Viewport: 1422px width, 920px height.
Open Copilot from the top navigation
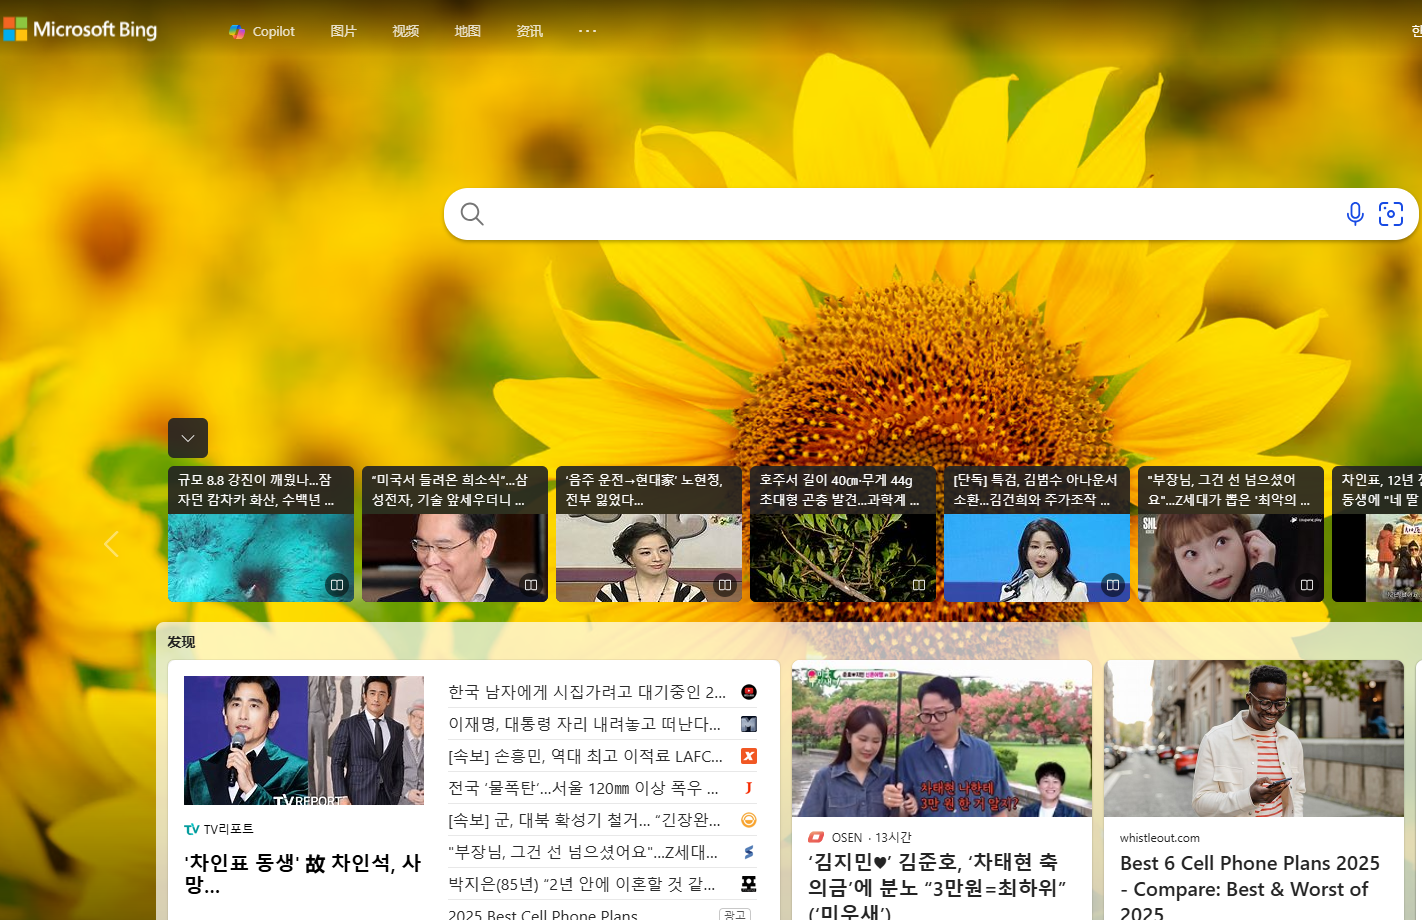(x=262, y=31)
